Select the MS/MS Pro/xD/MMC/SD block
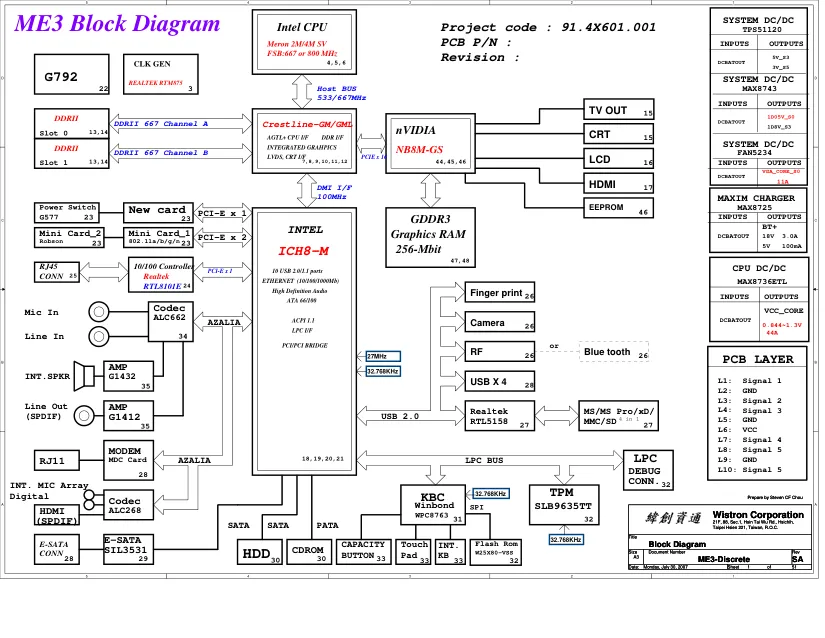The width and height of the screenshot is (825, 638). (618, 416)
